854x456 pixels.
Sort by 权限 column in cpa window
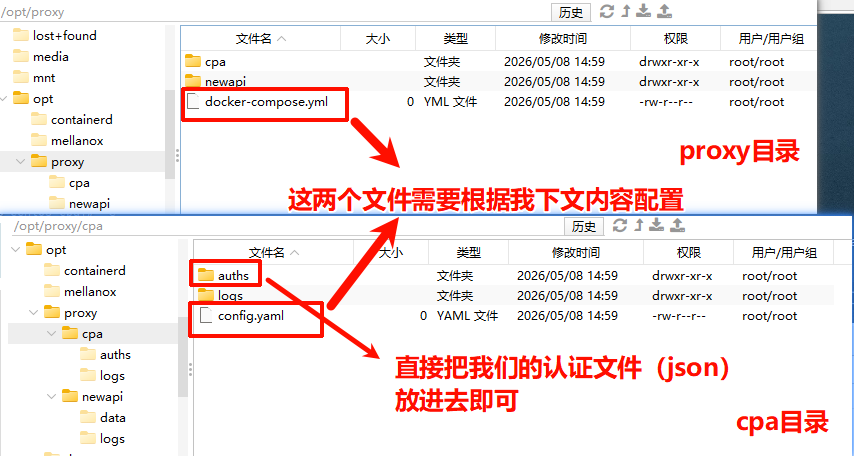point(688,253)
